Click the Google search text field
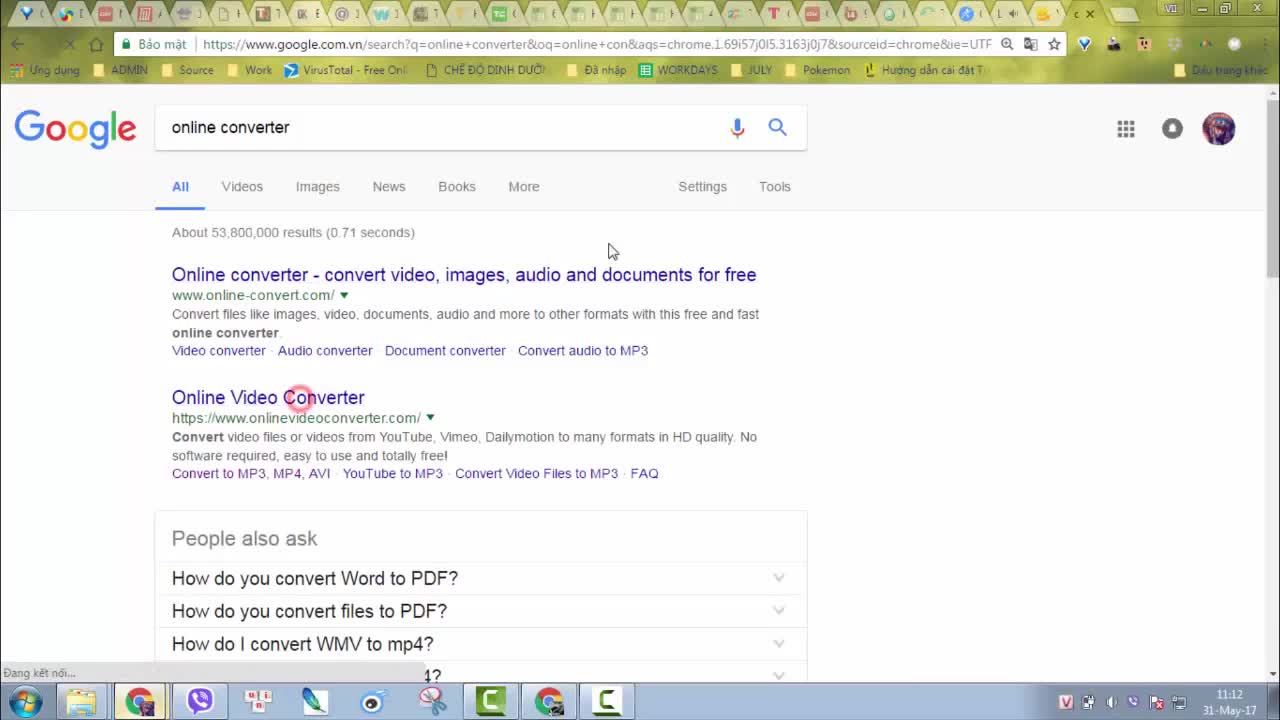Screen dimensions: 1280x720 coord(440,128)
